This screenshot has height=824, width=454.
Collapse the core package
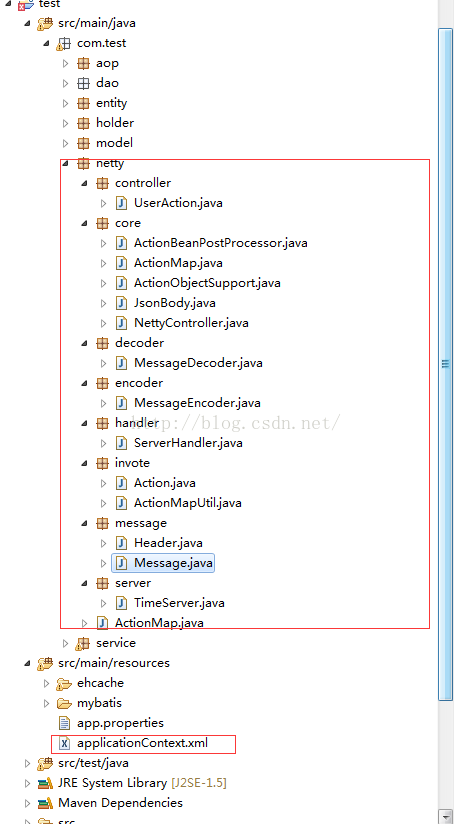(x=84, y=223)
